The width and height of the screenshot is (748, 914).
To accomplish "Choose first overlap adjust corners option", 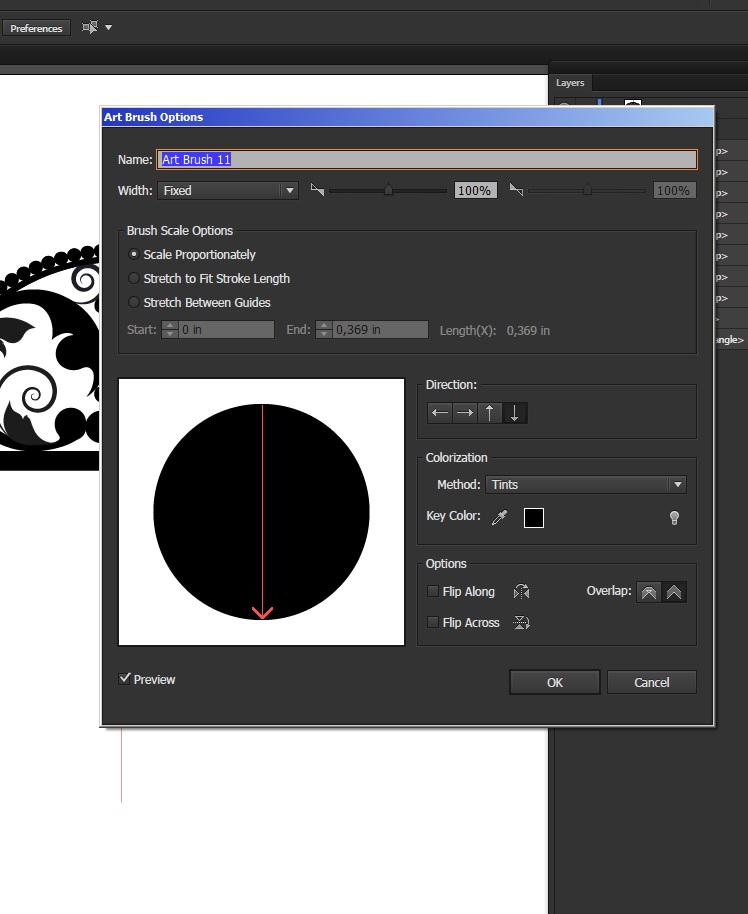I will pos(649,592).
